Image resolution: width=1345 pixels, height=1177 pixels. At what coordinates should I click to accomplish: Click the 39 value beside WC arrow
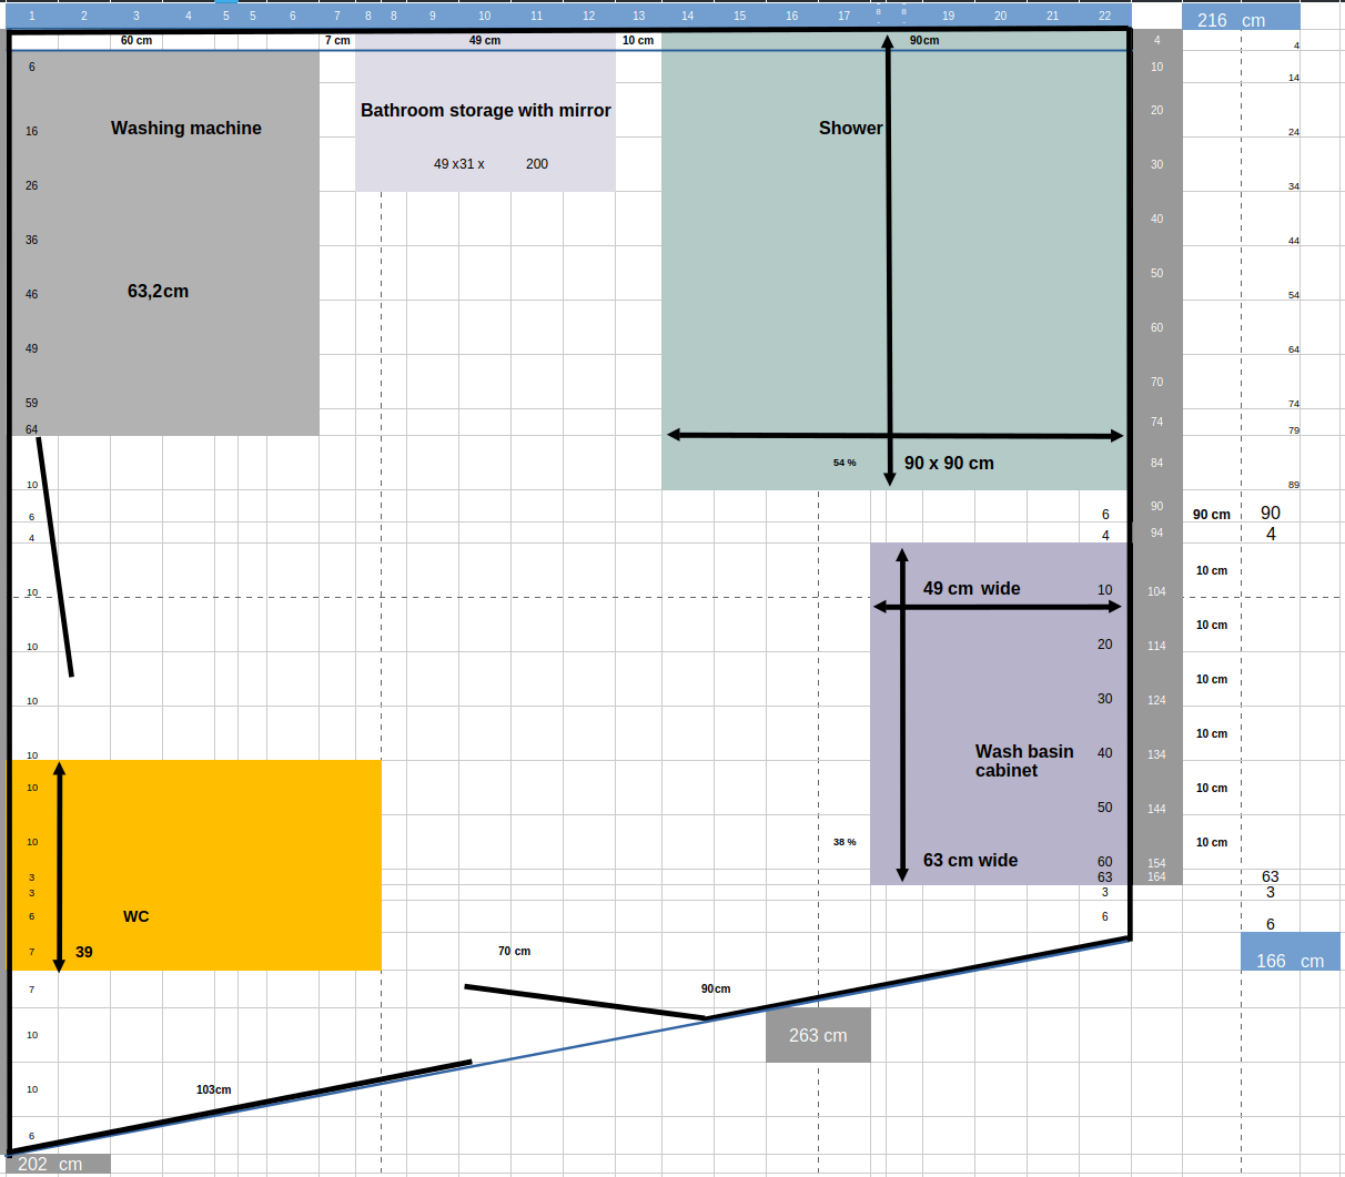click(x=84, y=952)
